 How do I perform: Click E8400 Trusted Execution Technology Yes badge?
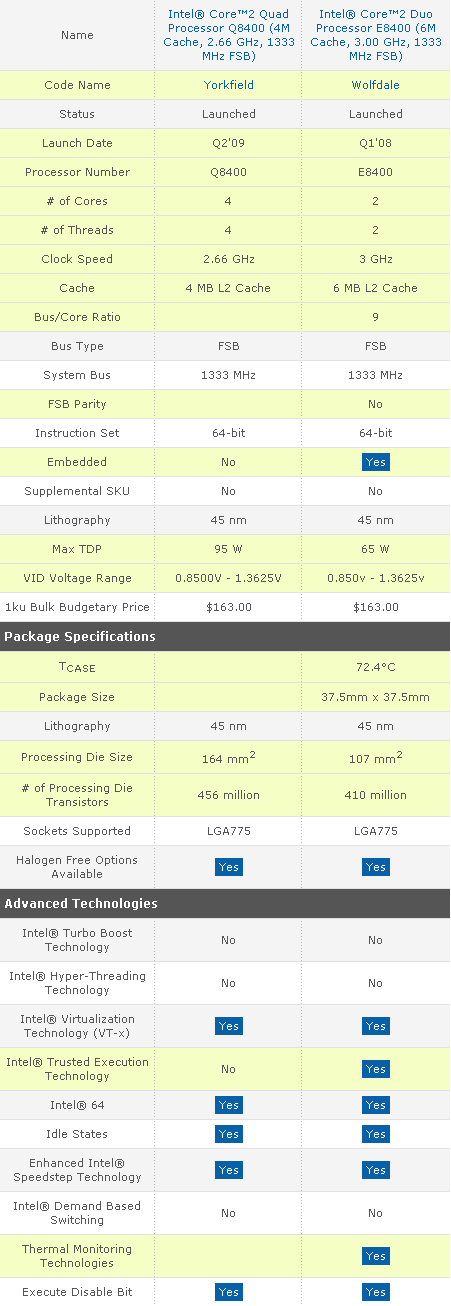coord(376,1069)
